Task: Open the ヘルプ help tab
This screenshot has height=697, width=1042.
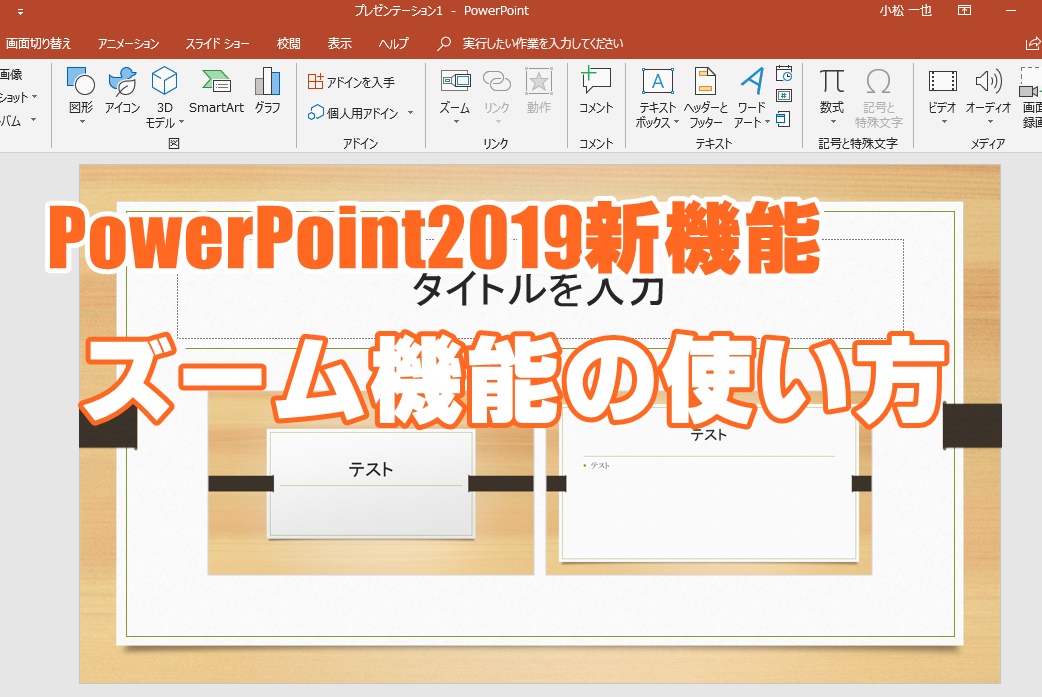Action: (393, 44)
